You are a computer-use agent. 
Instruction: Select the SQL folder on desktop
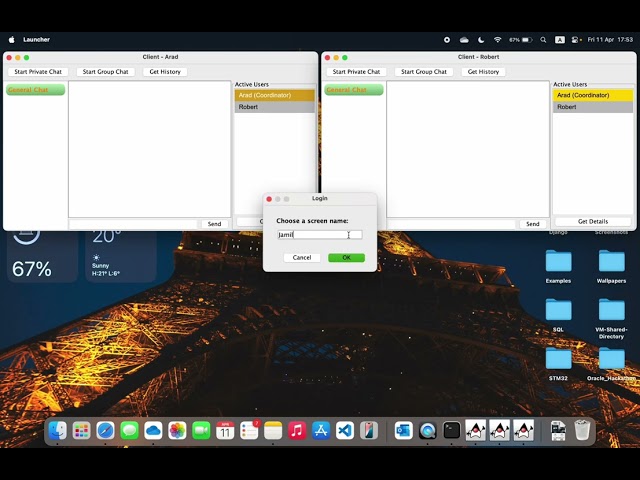coord(558,315)
